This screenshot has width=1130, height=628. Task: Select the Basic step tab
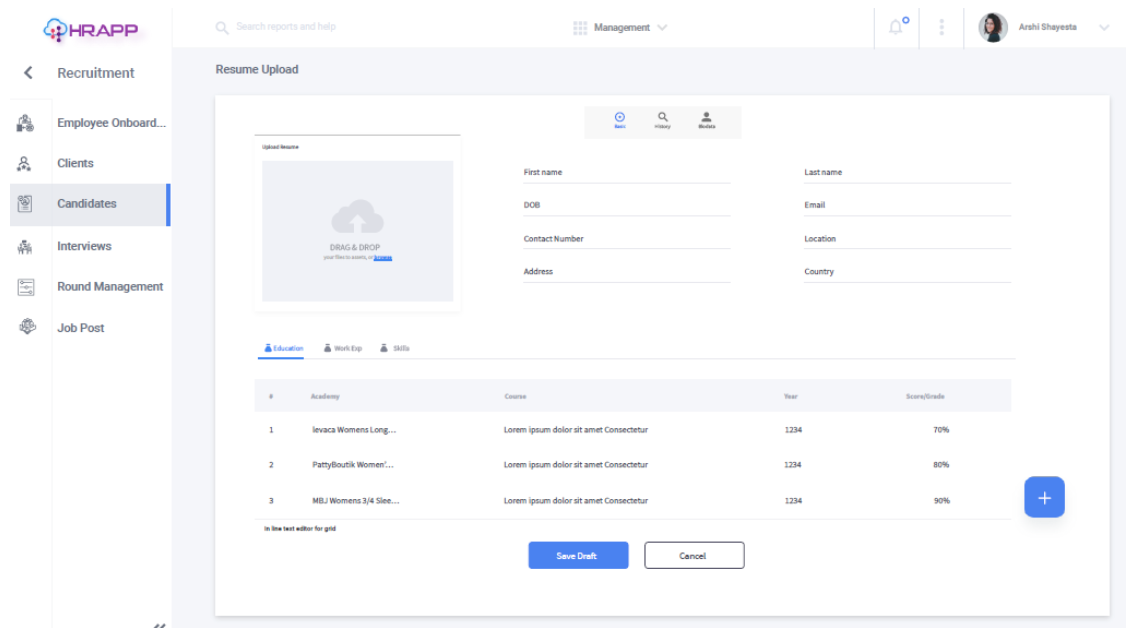(620, 120)
